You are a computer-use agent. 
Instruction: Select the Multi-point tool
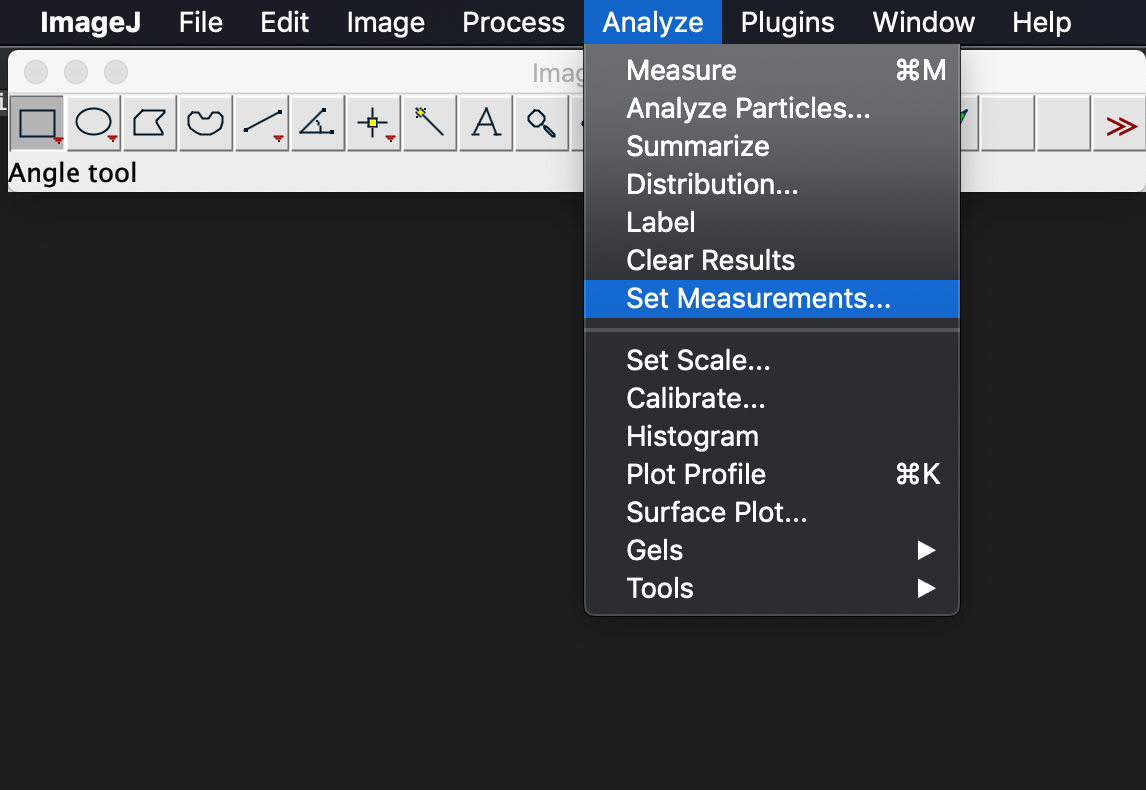tap(374, 124)
